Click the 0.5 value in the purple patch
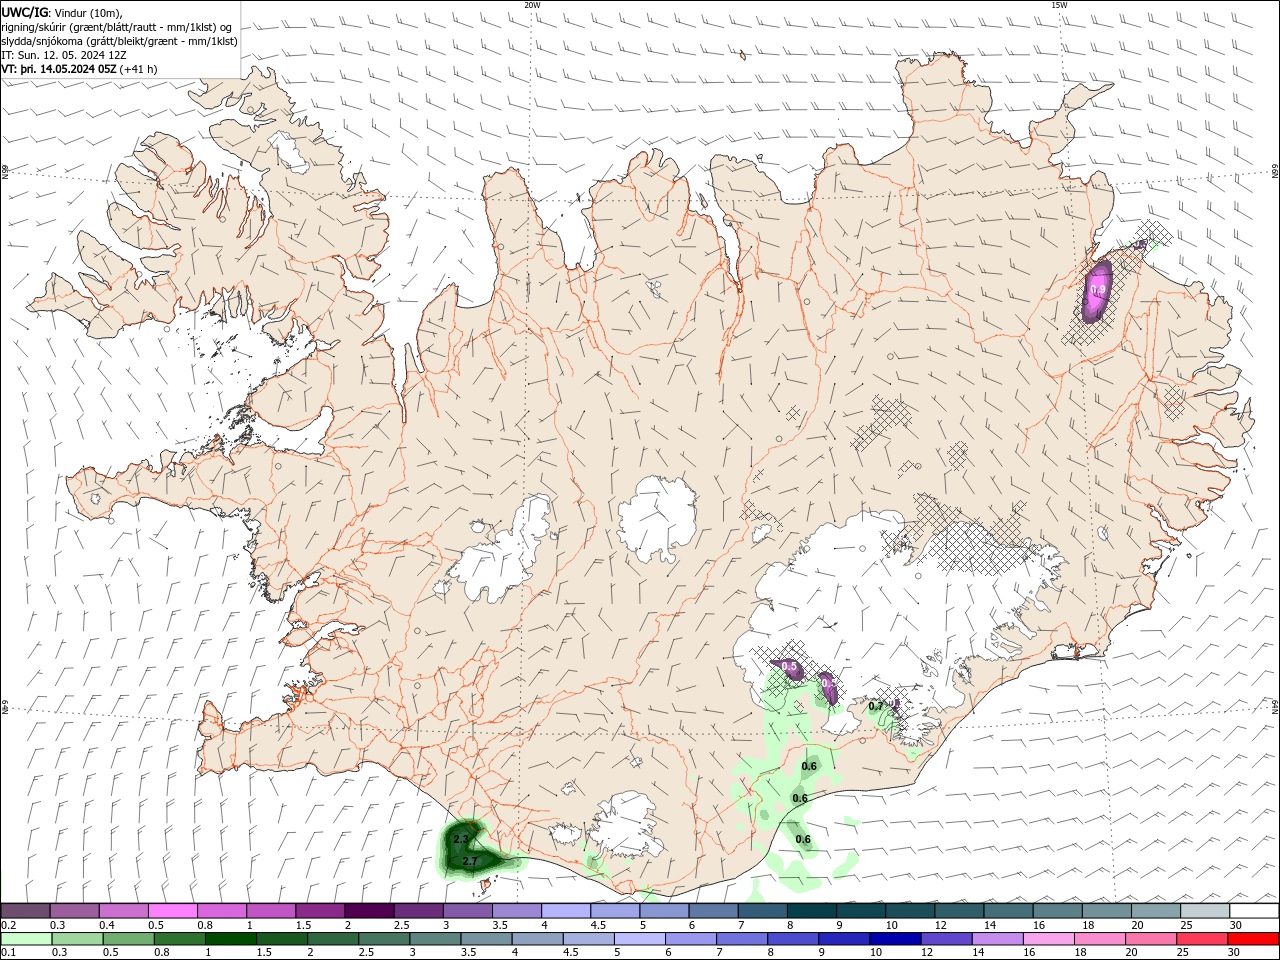Screen dimensions: 1280x960 pyautogui.click(x=789, y=666)
